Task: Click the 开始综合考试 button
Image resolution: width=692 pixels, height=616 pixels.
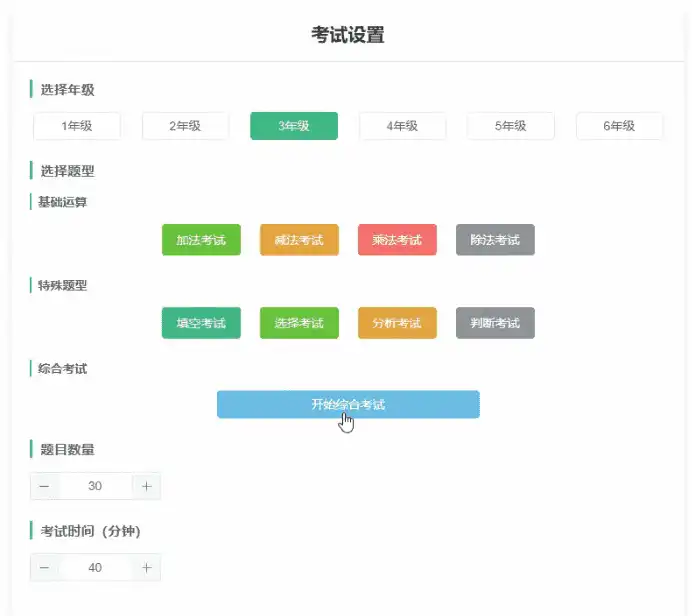Action: [x=348, y=404]
